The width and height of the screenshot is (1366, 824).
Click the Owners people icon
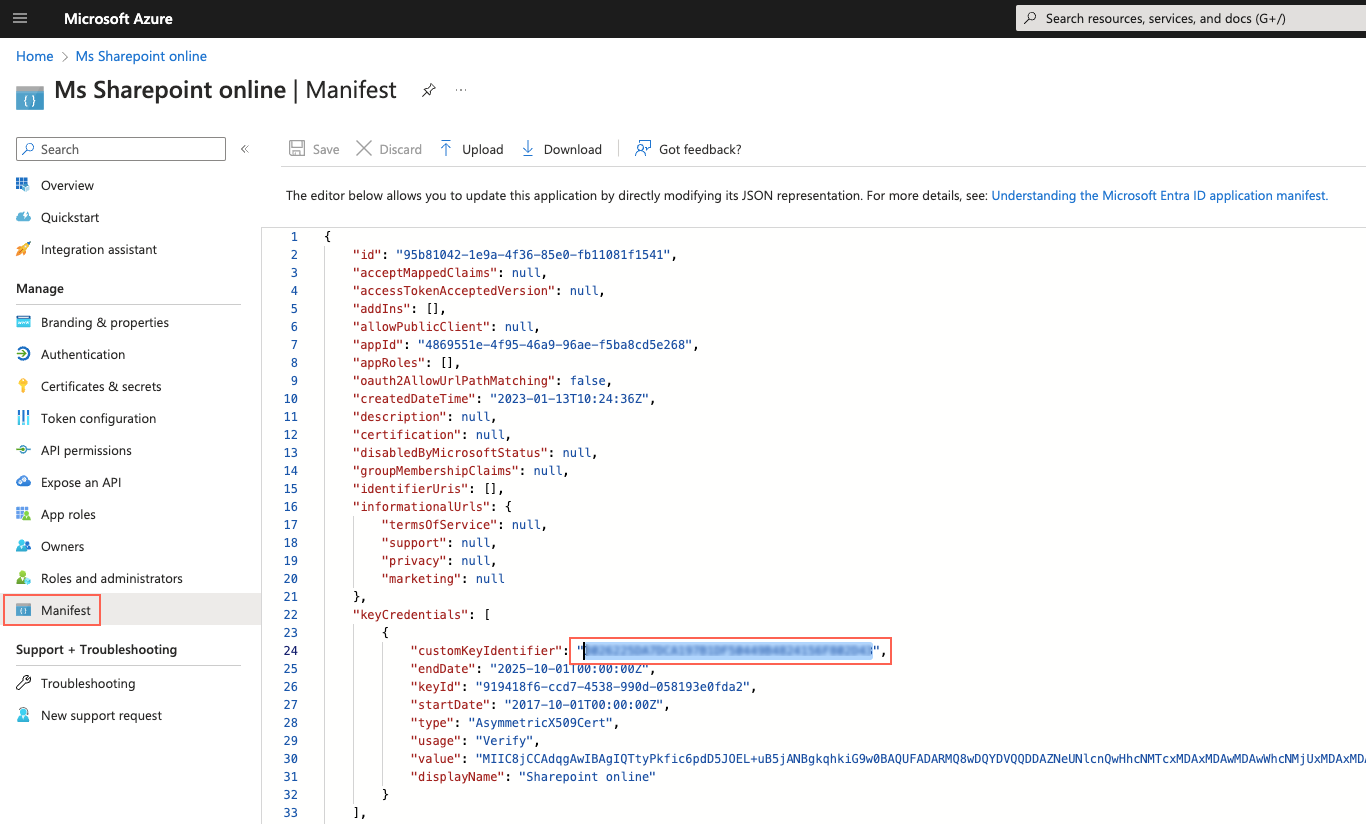(x=23, y=546)
